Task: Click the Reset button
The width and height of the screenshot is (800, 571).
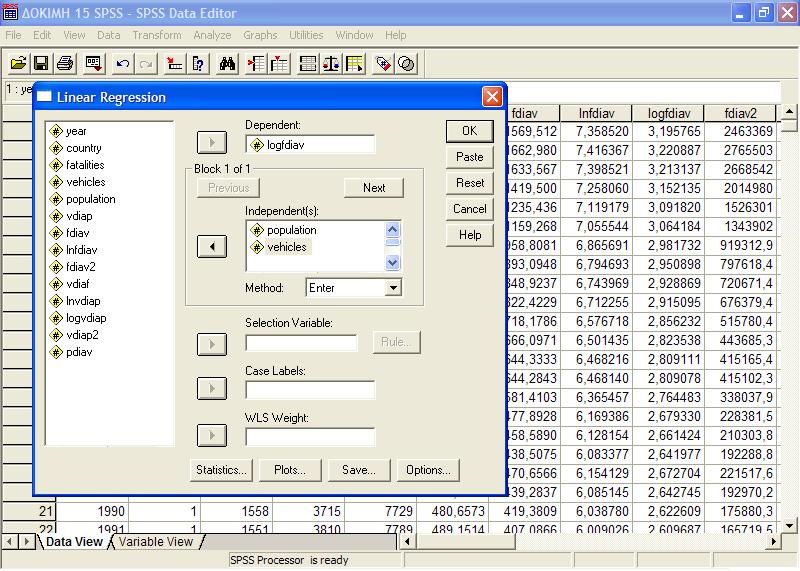Action: pyautogui.click(x=469, y=183)
